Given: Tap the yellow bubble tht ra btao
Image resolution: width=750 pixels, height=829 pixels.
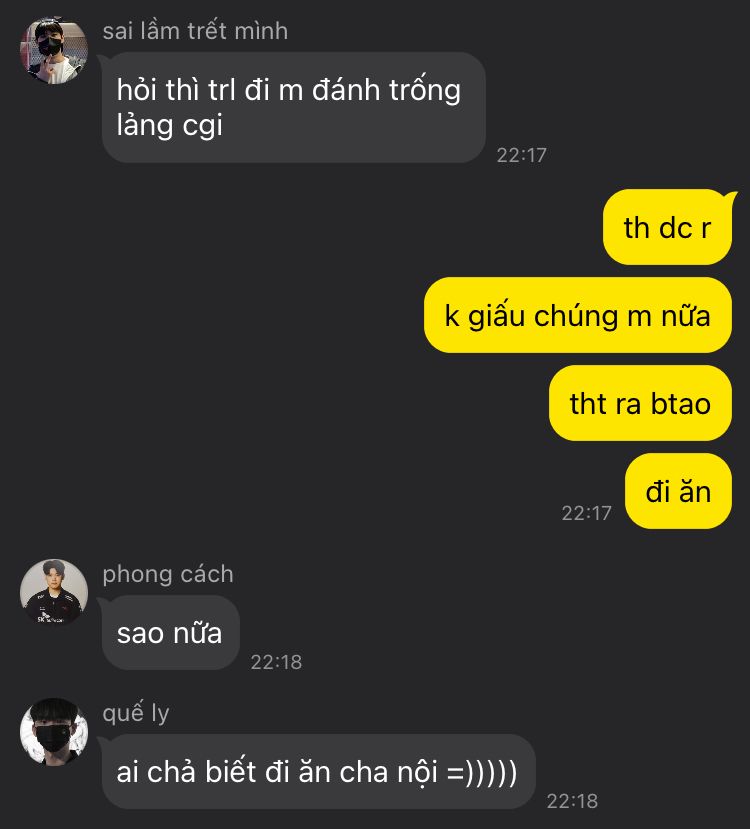Looking at the screenshot, I should pos(640,403).
